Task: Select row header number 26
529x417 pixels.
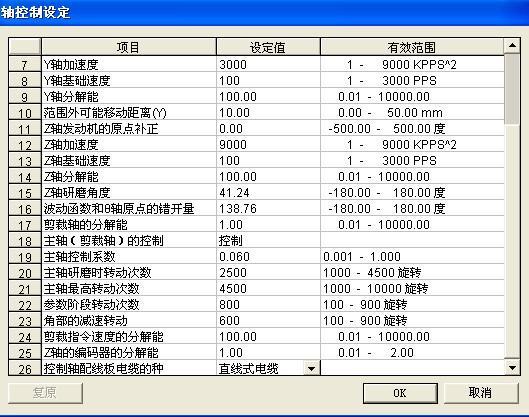Action: (x=25, y=368)
